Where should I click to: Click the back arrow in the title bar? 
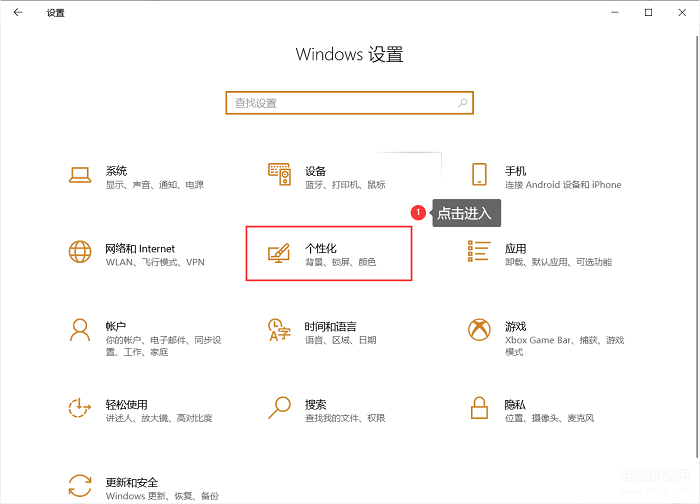(18, 12)
